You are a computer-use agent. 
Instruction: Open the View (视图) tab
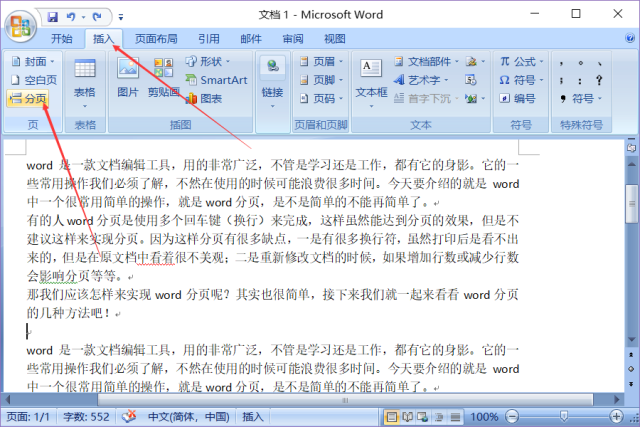pyautogui.click(x=335, y=39)
